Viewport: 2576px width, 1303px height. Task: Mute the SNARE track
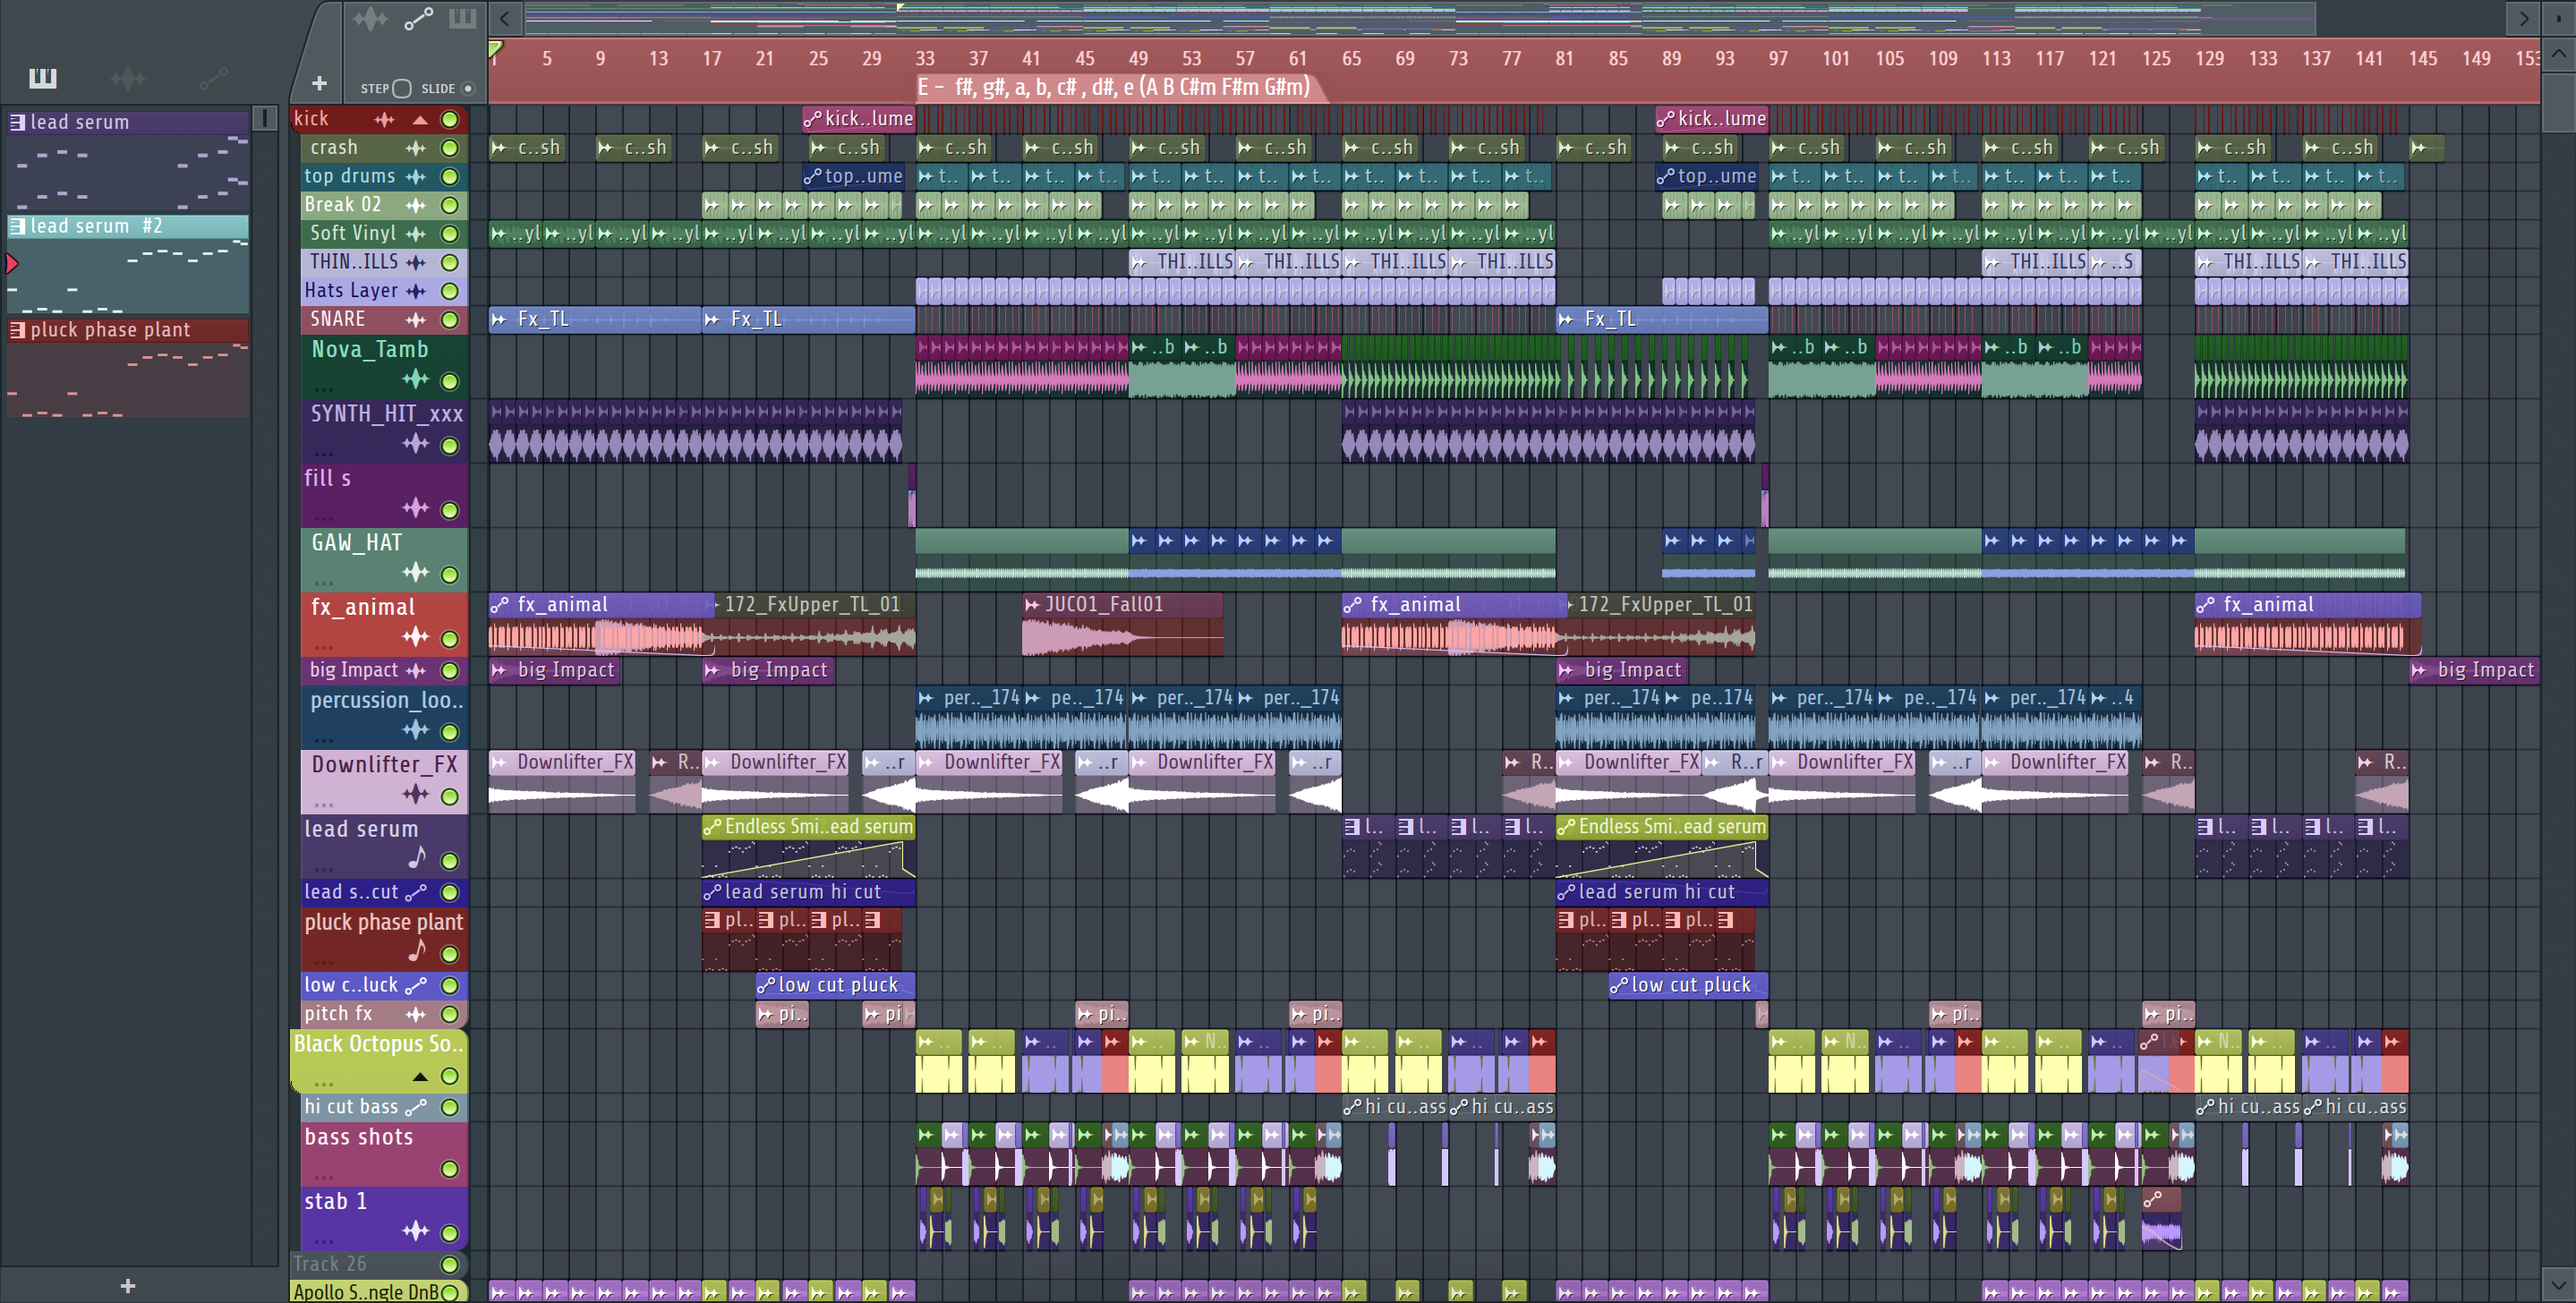tap(450, 320)
